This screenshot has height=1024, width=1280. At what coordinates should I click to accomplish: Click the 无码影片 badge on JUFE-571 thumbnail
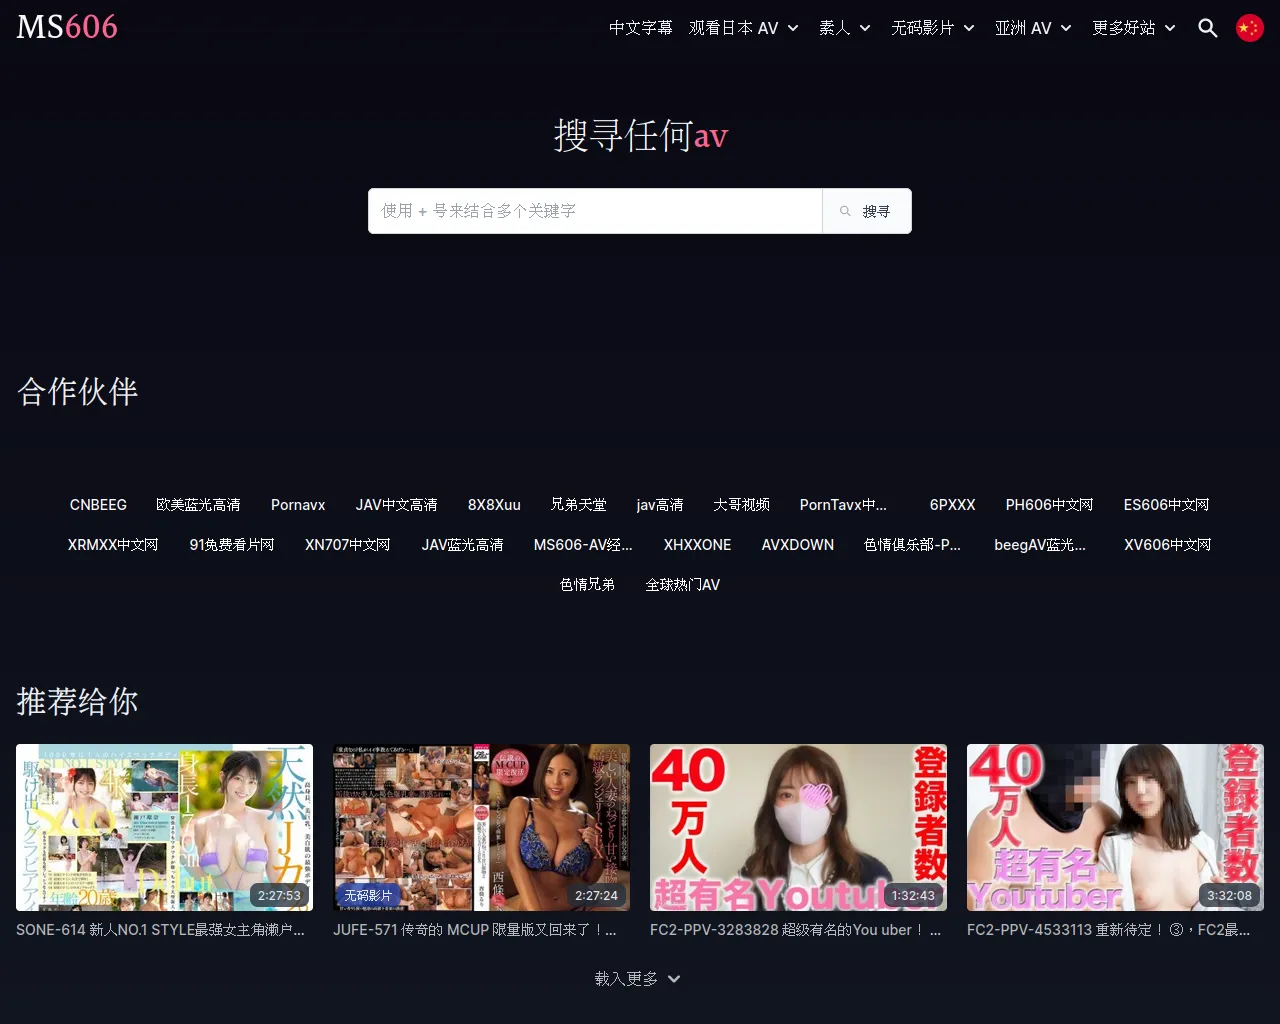[x=368, y=895]
